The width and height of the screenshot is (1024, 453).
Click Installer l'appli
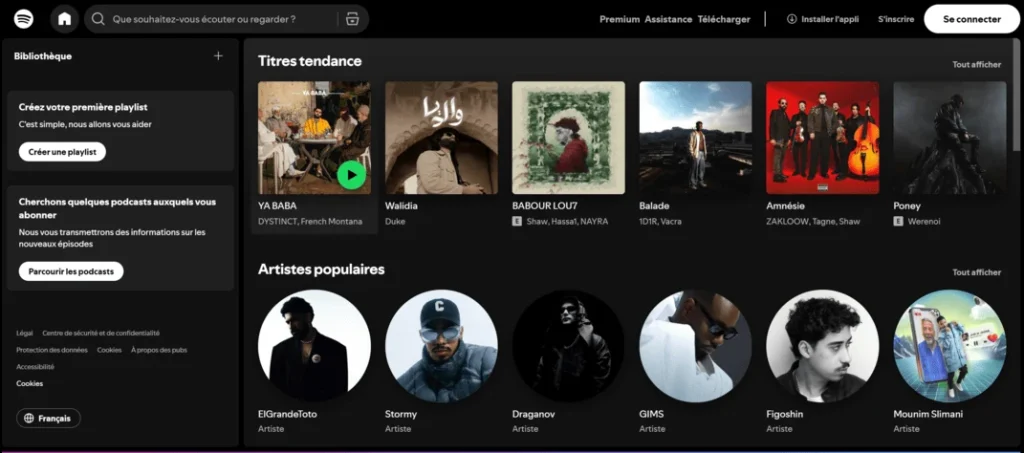[823, 20]
